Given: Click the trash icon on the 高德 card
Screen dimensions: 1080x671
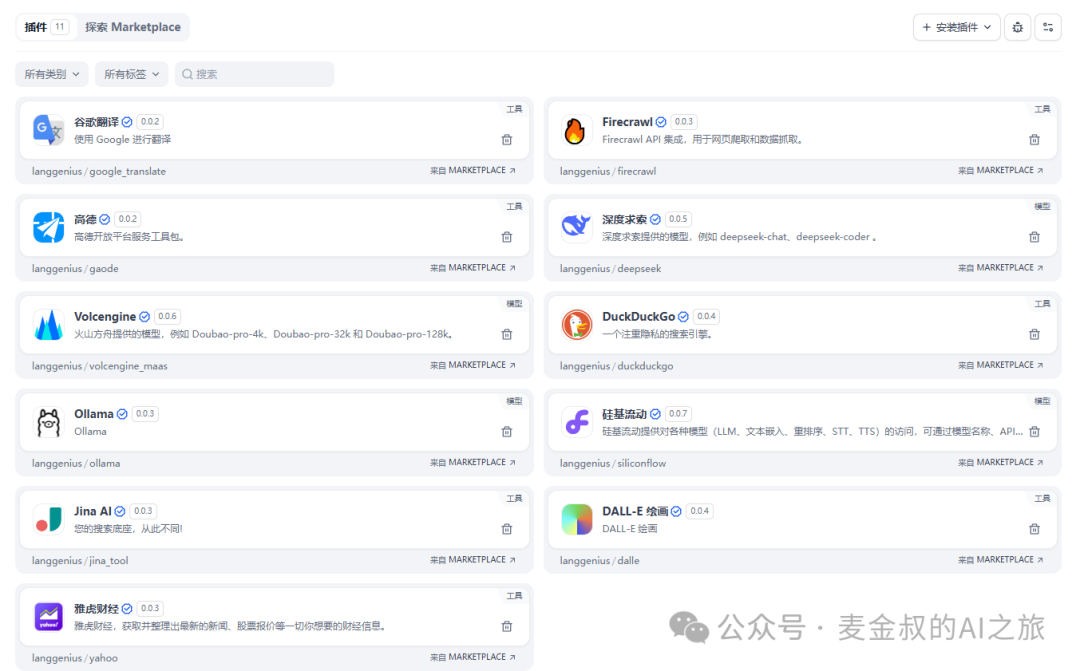Looking at the screenshot, I should (507, 237).
